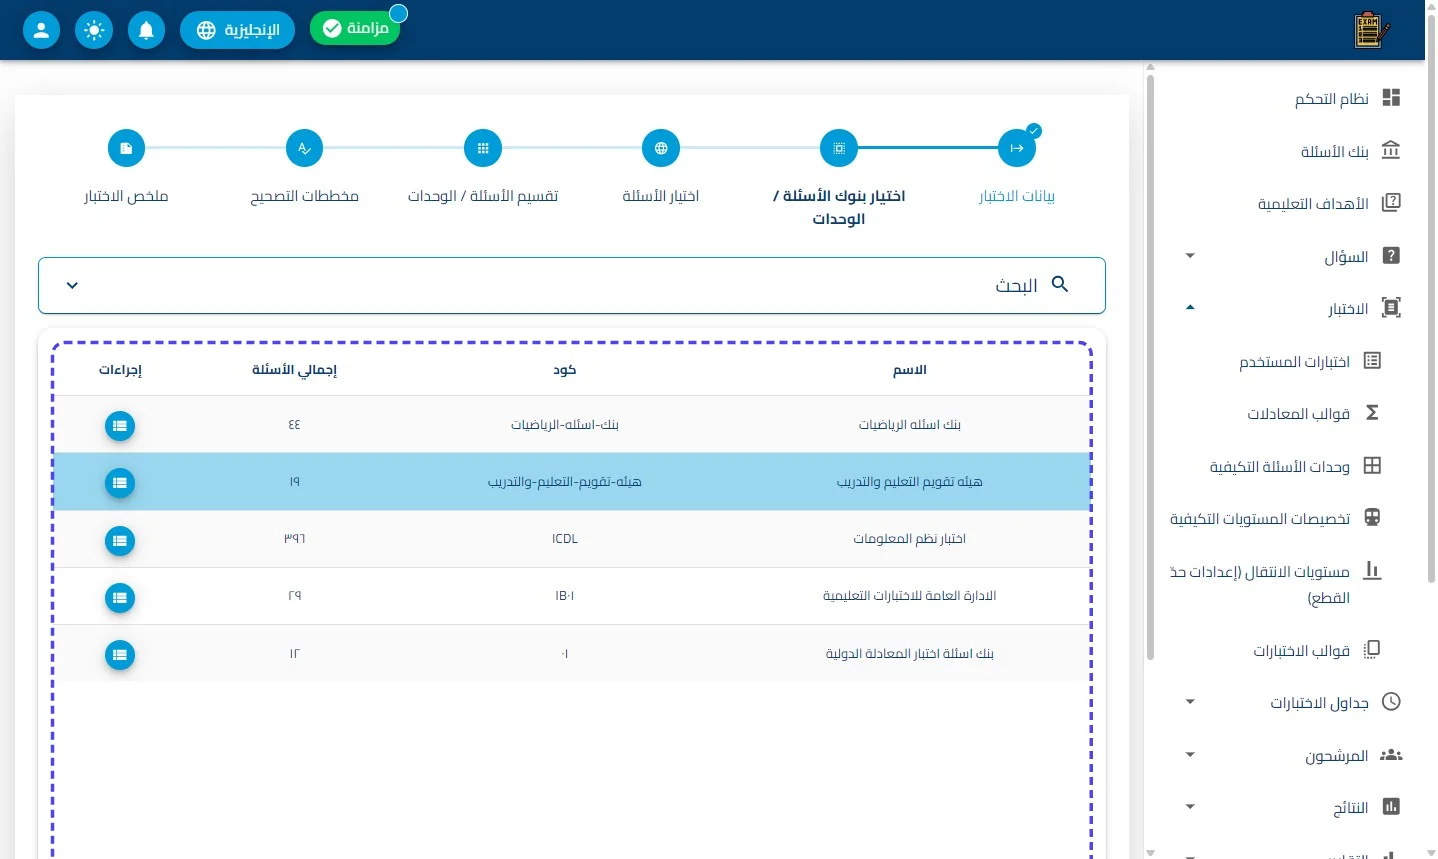Screen dimensions: 1438x859
Task: Open تقسيم الأسئلة / الوحدات step circle
Action: [x=483, y=148]
